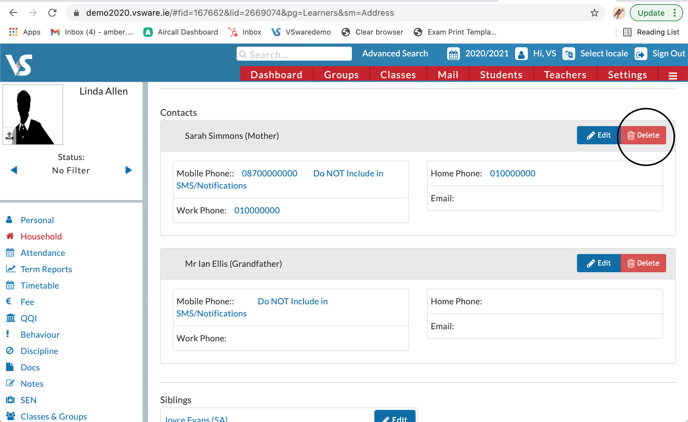Go to next student with right arrow
Screen dimensions: 688x422
tap(128, 170)
